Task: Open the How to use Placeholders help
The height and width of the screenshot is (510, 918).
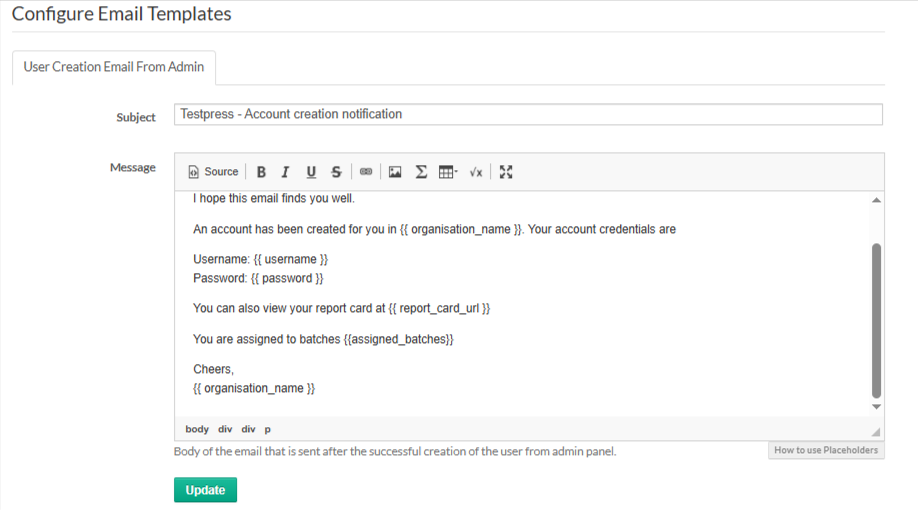Action: (826, 450)
